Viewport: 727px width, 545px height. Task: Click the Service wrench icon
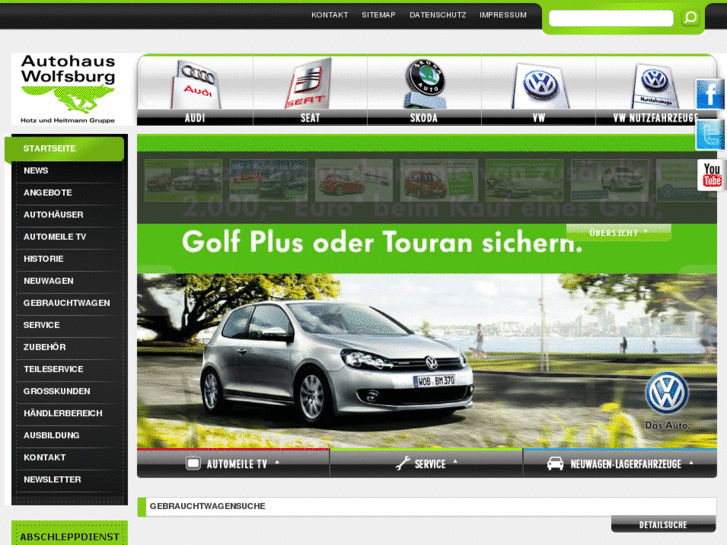(402, 463)
